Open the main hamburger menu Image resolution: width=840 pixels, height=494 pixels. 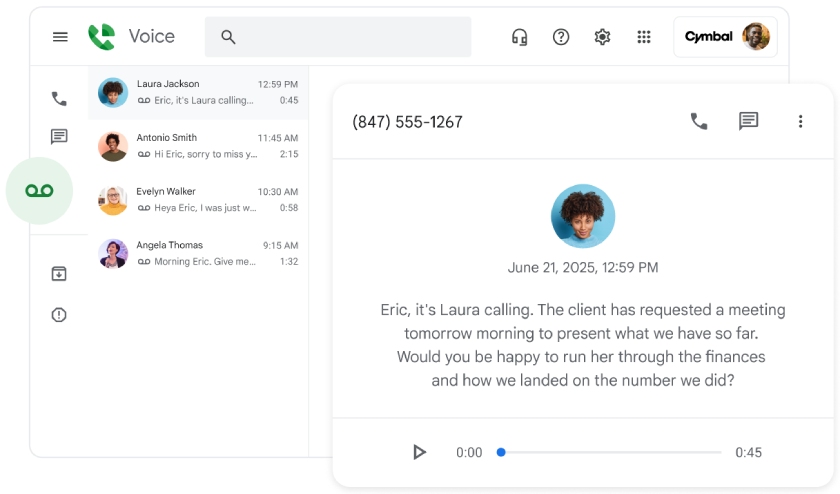pyautogui.click(x=60, y=37)
